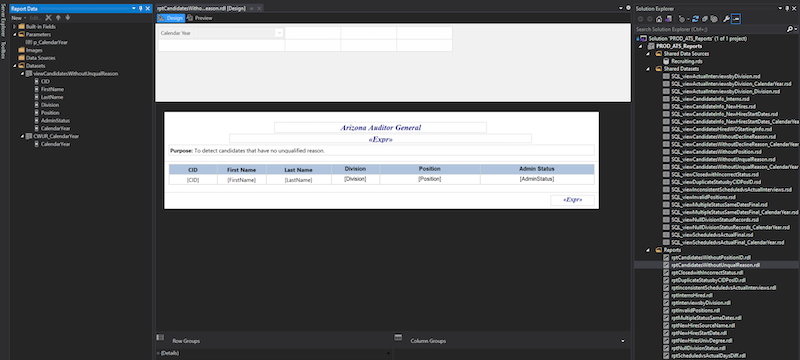Click the Built-in Fields folder icon
800x360 pixels.
21,27
